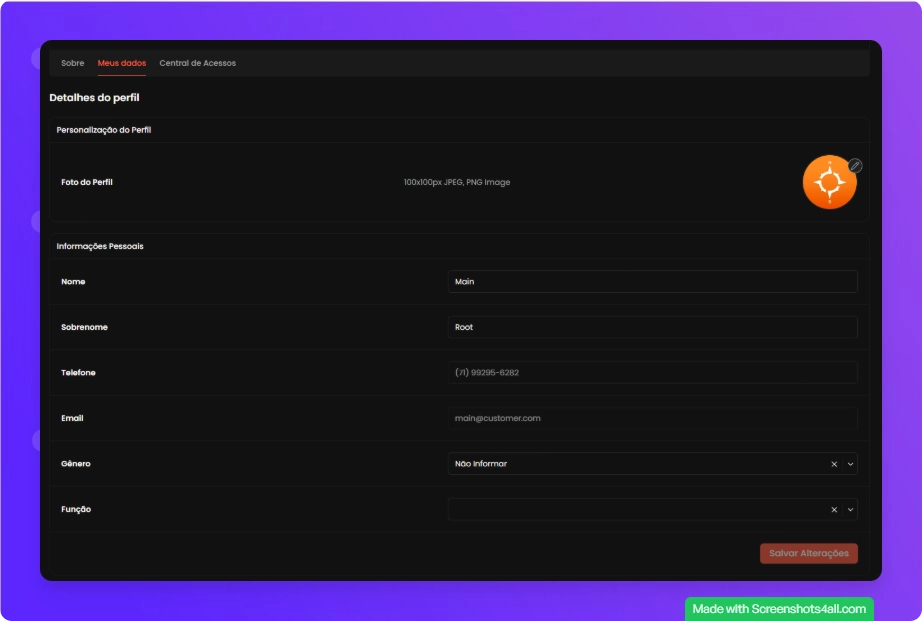
Task: Focus the Nome input containing Main
Action: tap(652, 282)
